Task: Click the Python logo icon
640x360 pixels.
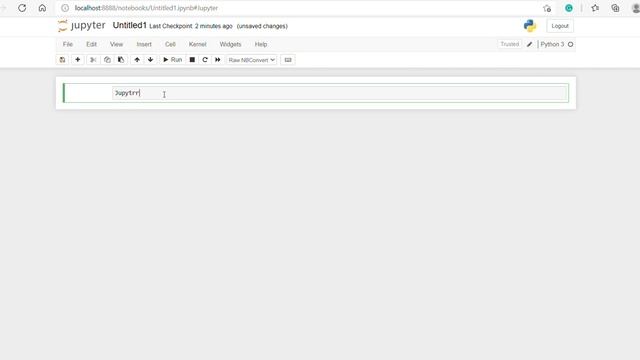Action: point(530,26)
